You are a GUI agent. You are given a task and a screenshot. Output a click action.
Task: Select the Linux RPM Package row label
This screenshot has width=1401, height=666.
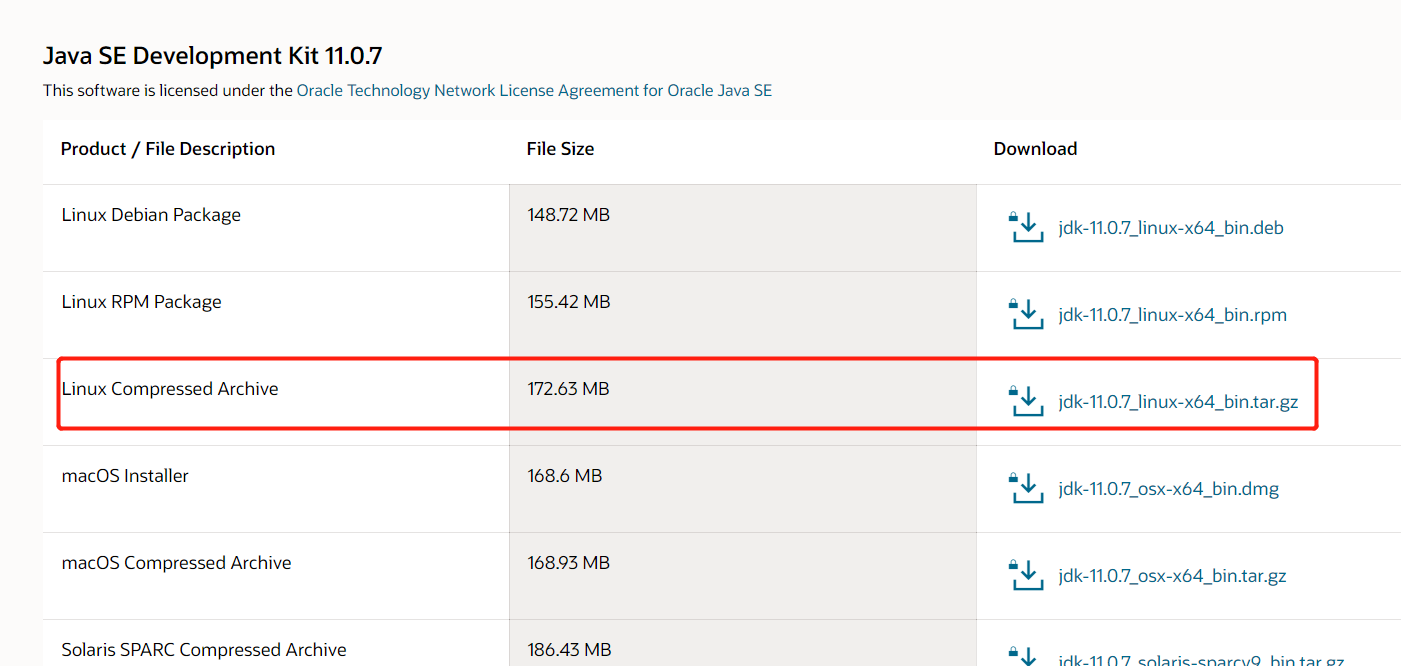click(141, 302)
